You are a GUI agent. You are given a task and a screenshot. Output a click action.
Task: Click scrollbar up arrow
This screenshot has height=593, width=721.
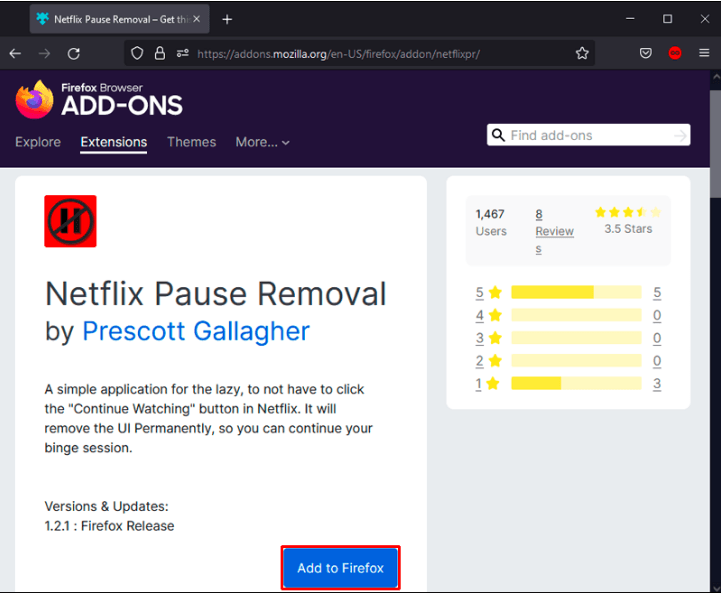[716, 77]
